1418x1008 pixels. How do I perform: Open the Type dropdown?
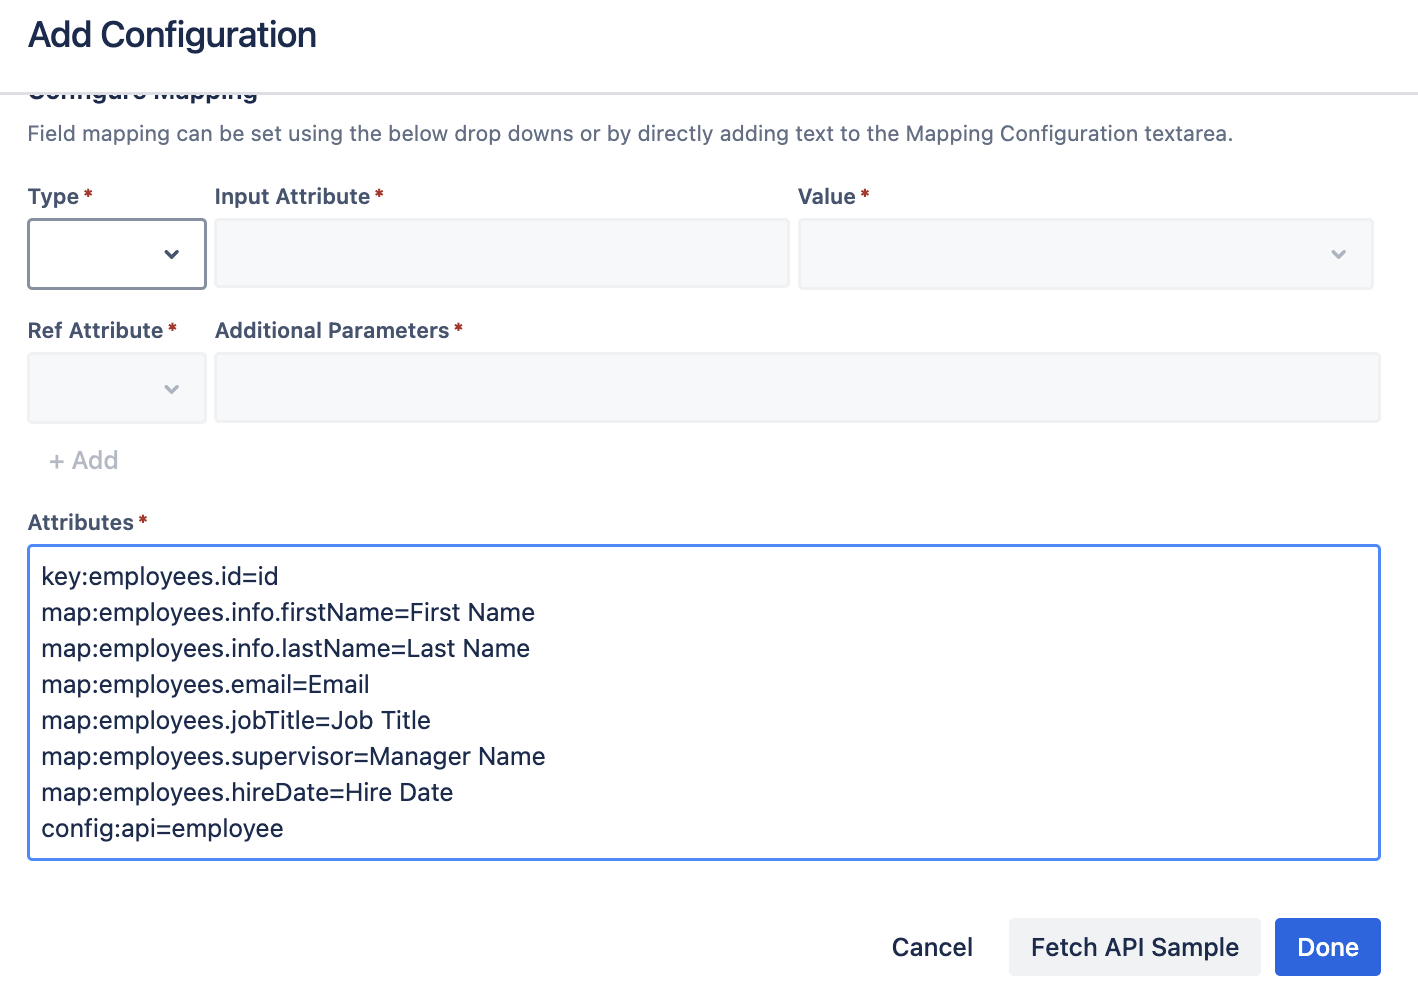click(x=117, y=254)
